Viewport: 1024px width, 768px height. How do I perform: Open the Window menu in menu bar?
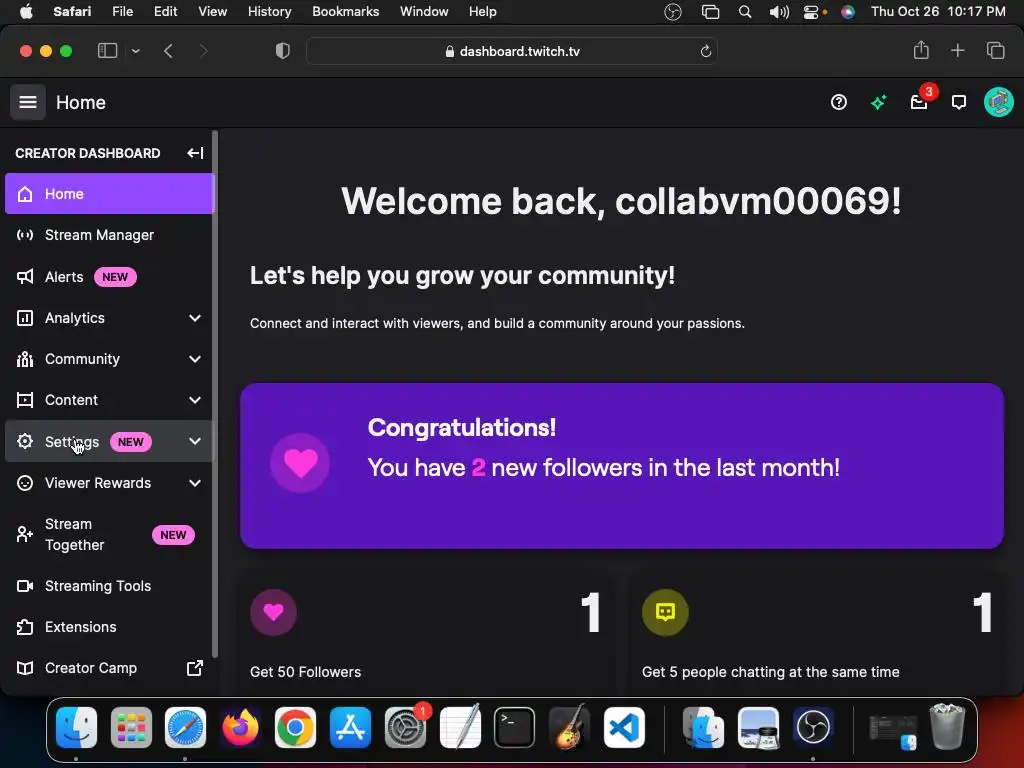pos(424,12)
